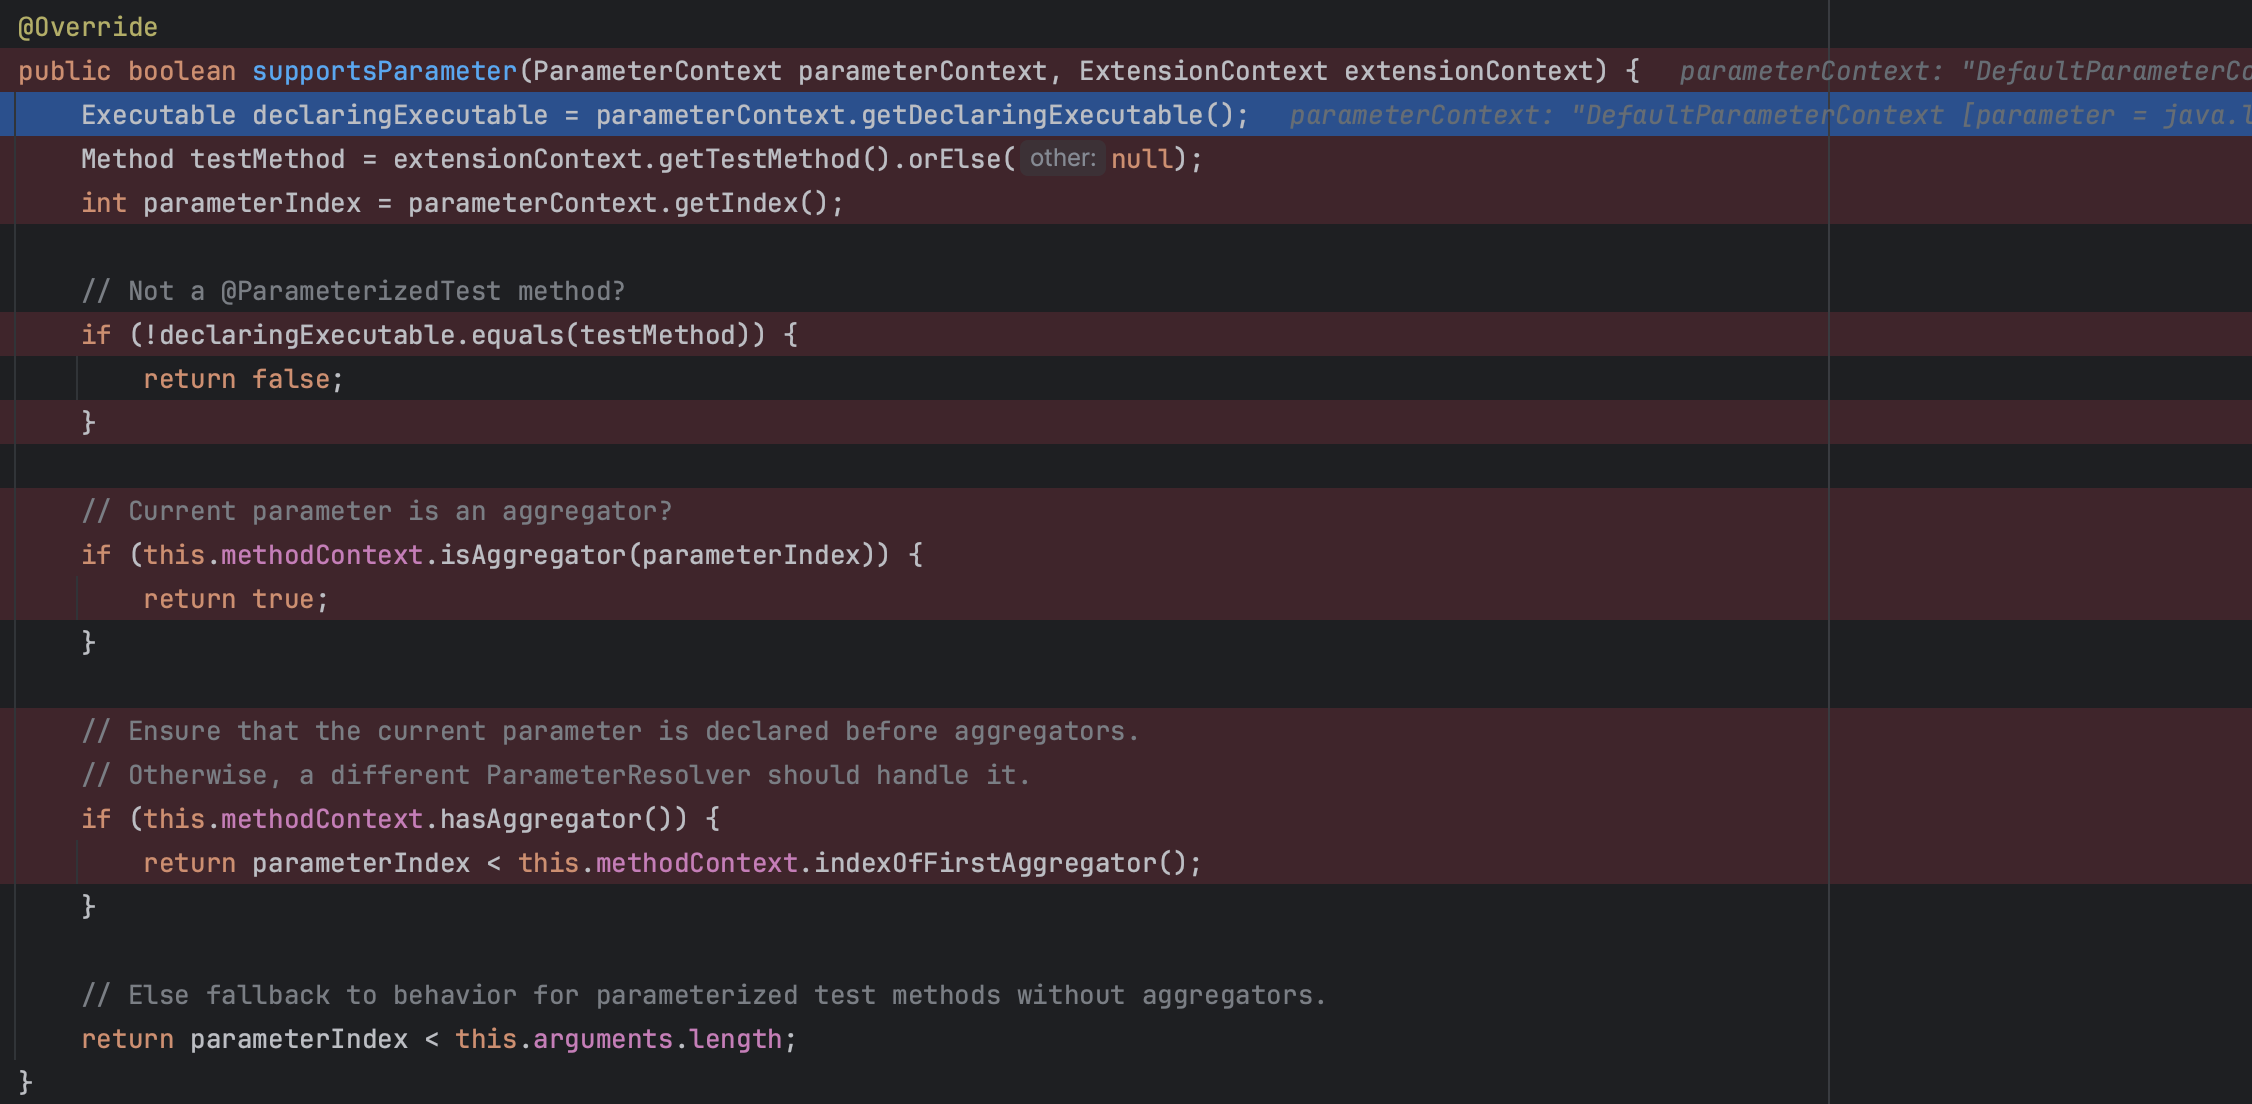2252x1104 pixels.
Task: Click the 'Not a @ParameterizedTest method?' comment
Action: (353, 291)
